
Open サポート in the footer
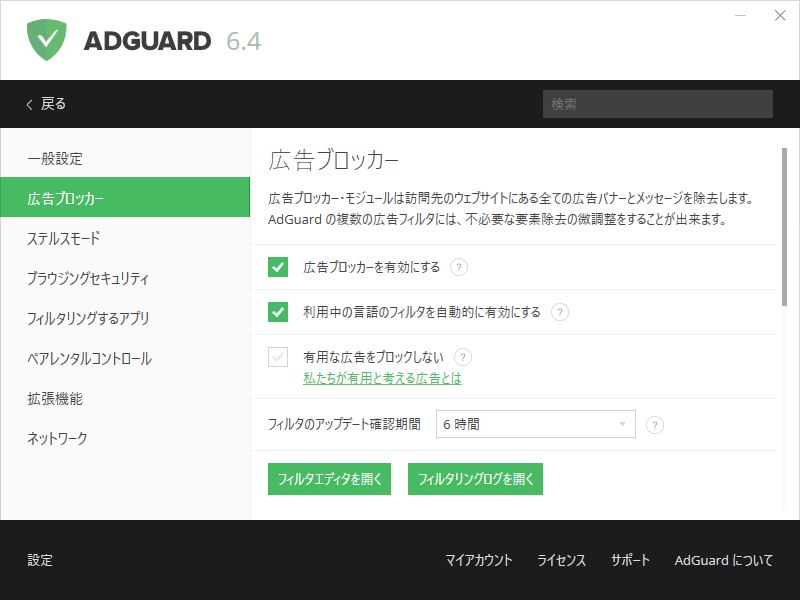tap(630, 560)
